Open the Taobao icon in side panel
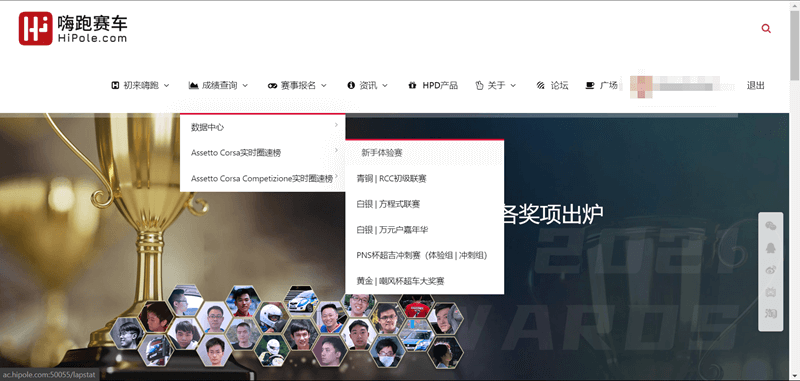Viewport: 800px width, 381px height. click(770, 313)
